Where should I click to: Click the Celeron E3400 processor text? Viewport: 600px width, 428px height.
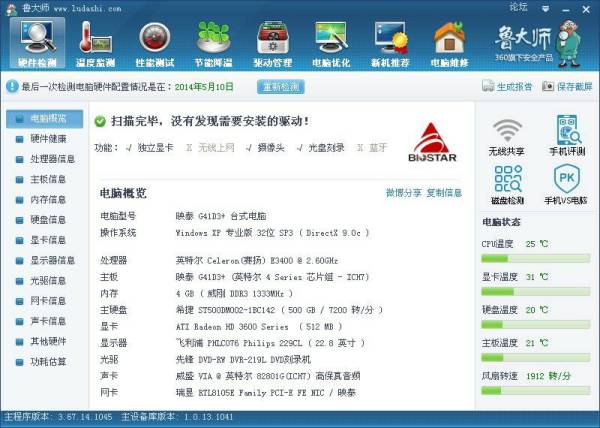click(x=257, y=261)
